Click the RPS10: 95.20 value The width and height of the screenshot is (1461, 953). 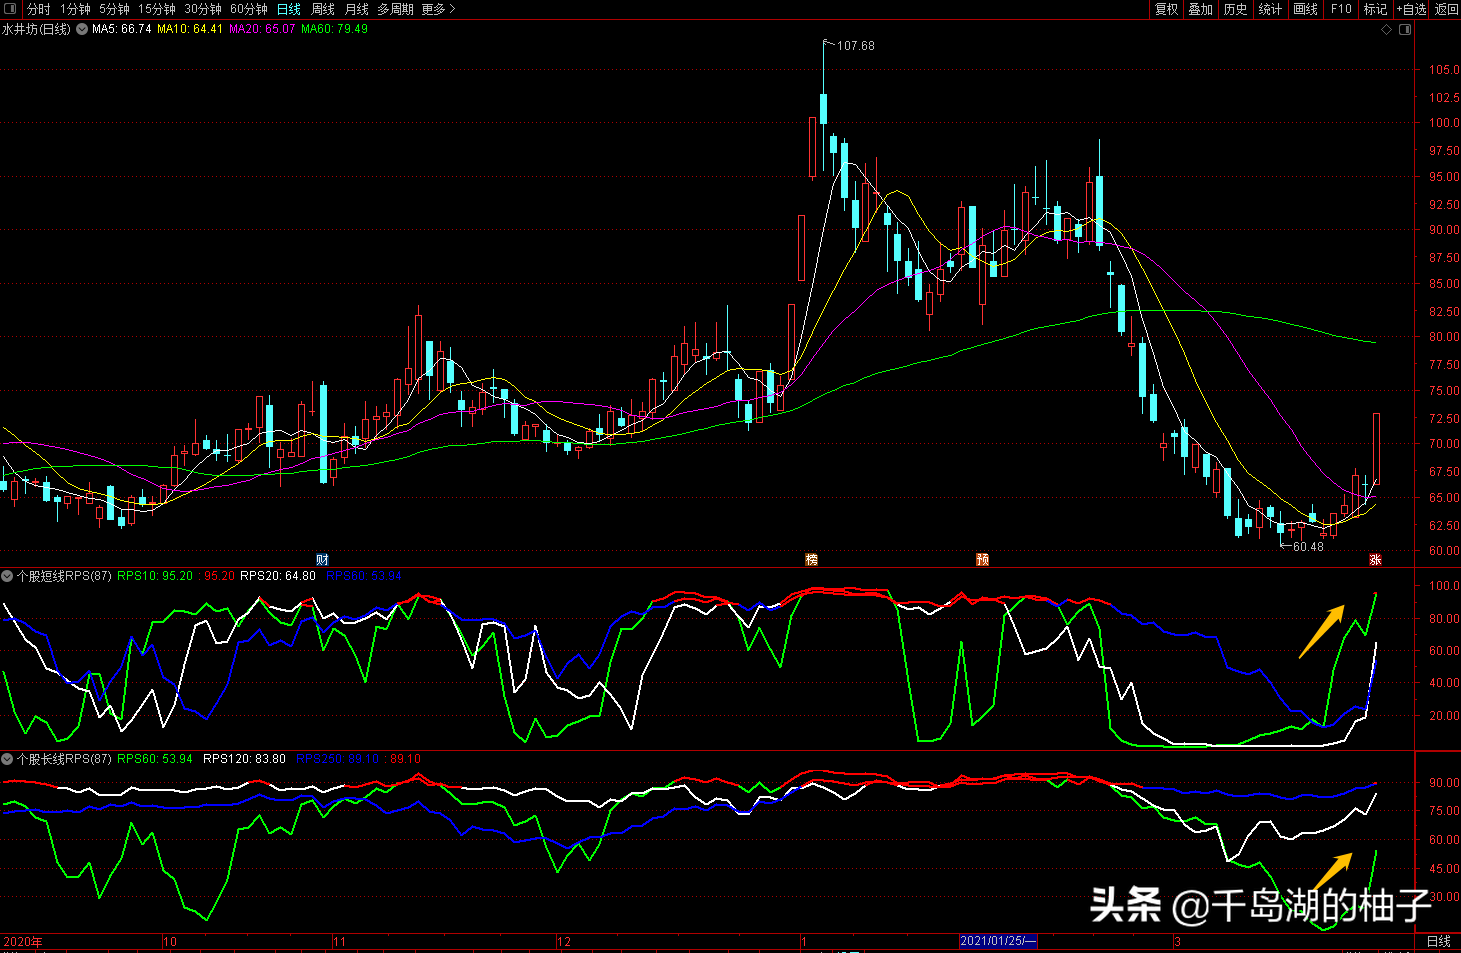click(x=155, y=576)
